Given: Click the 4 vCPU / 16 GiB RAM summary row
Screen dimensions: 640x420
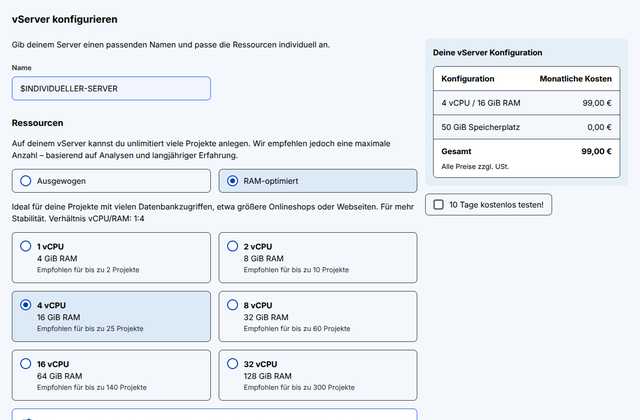Looking at the screenshot, I should pyautogui.click(x=527, y=103).
